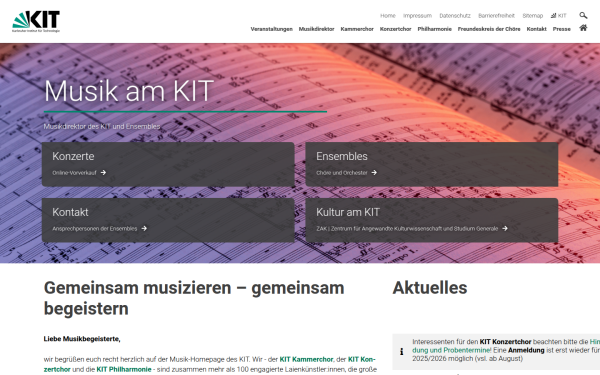
Task: Open the Kontakt card heading
Action: point(70,212)
